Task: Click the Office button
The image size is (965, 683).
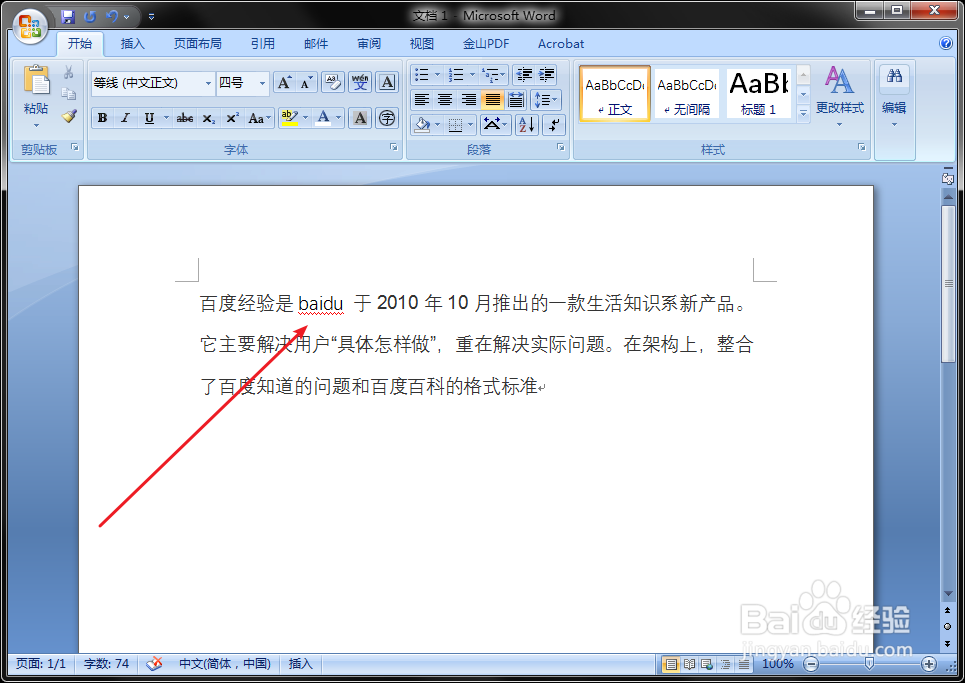Action: pyautogui.click(x=30, y=27)
